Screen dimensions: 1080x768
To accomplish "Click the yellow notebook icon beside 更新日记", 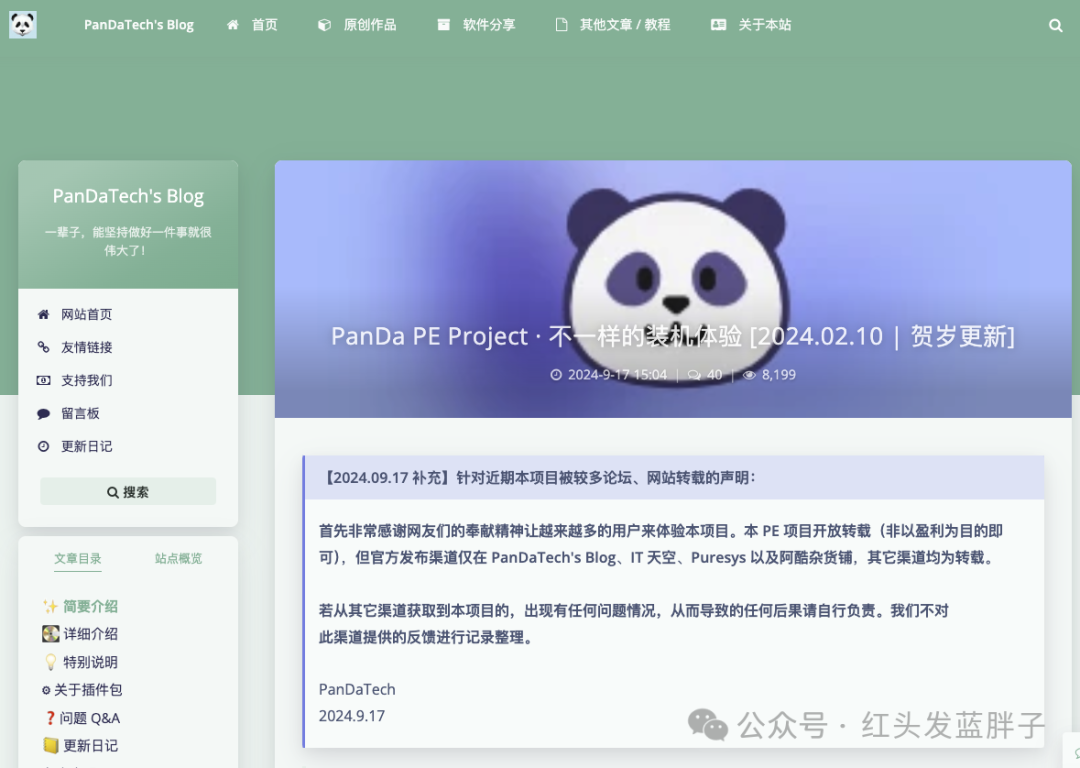I will coord(50,745).
